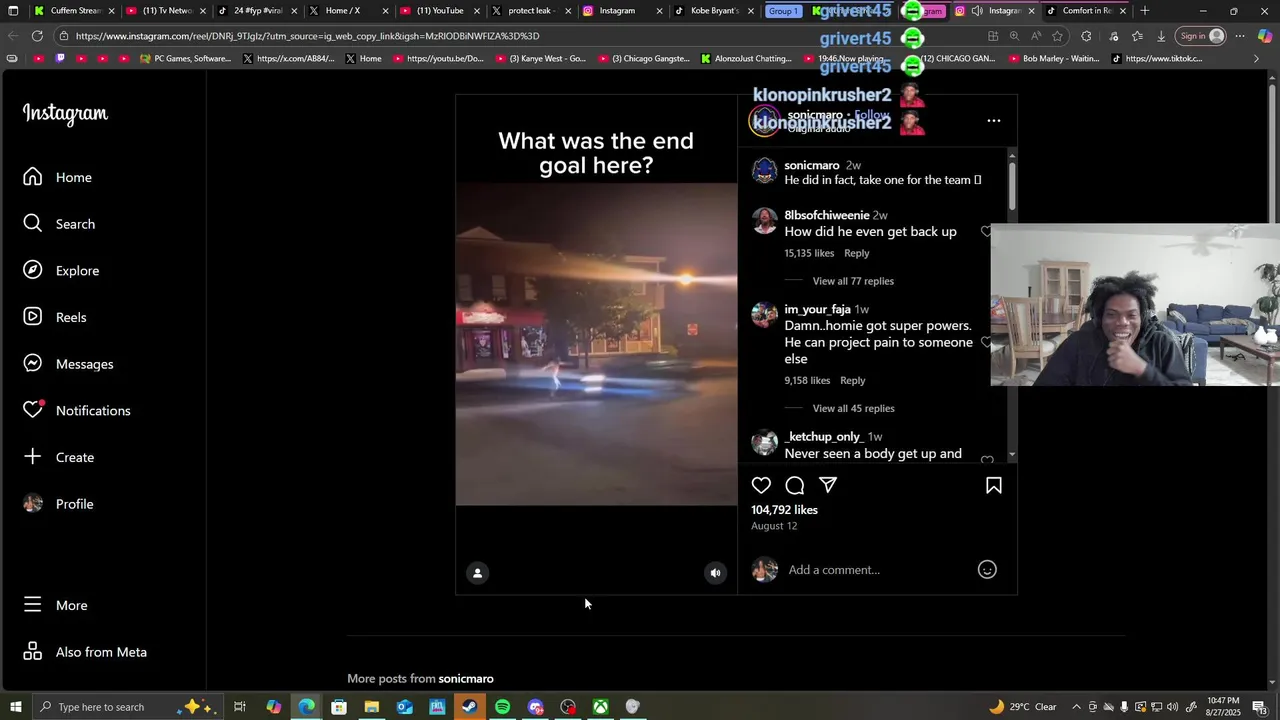Click sonicmaro username in caption
The width and height of the screenshot is (1280, 720).
(x=811, y=165)
